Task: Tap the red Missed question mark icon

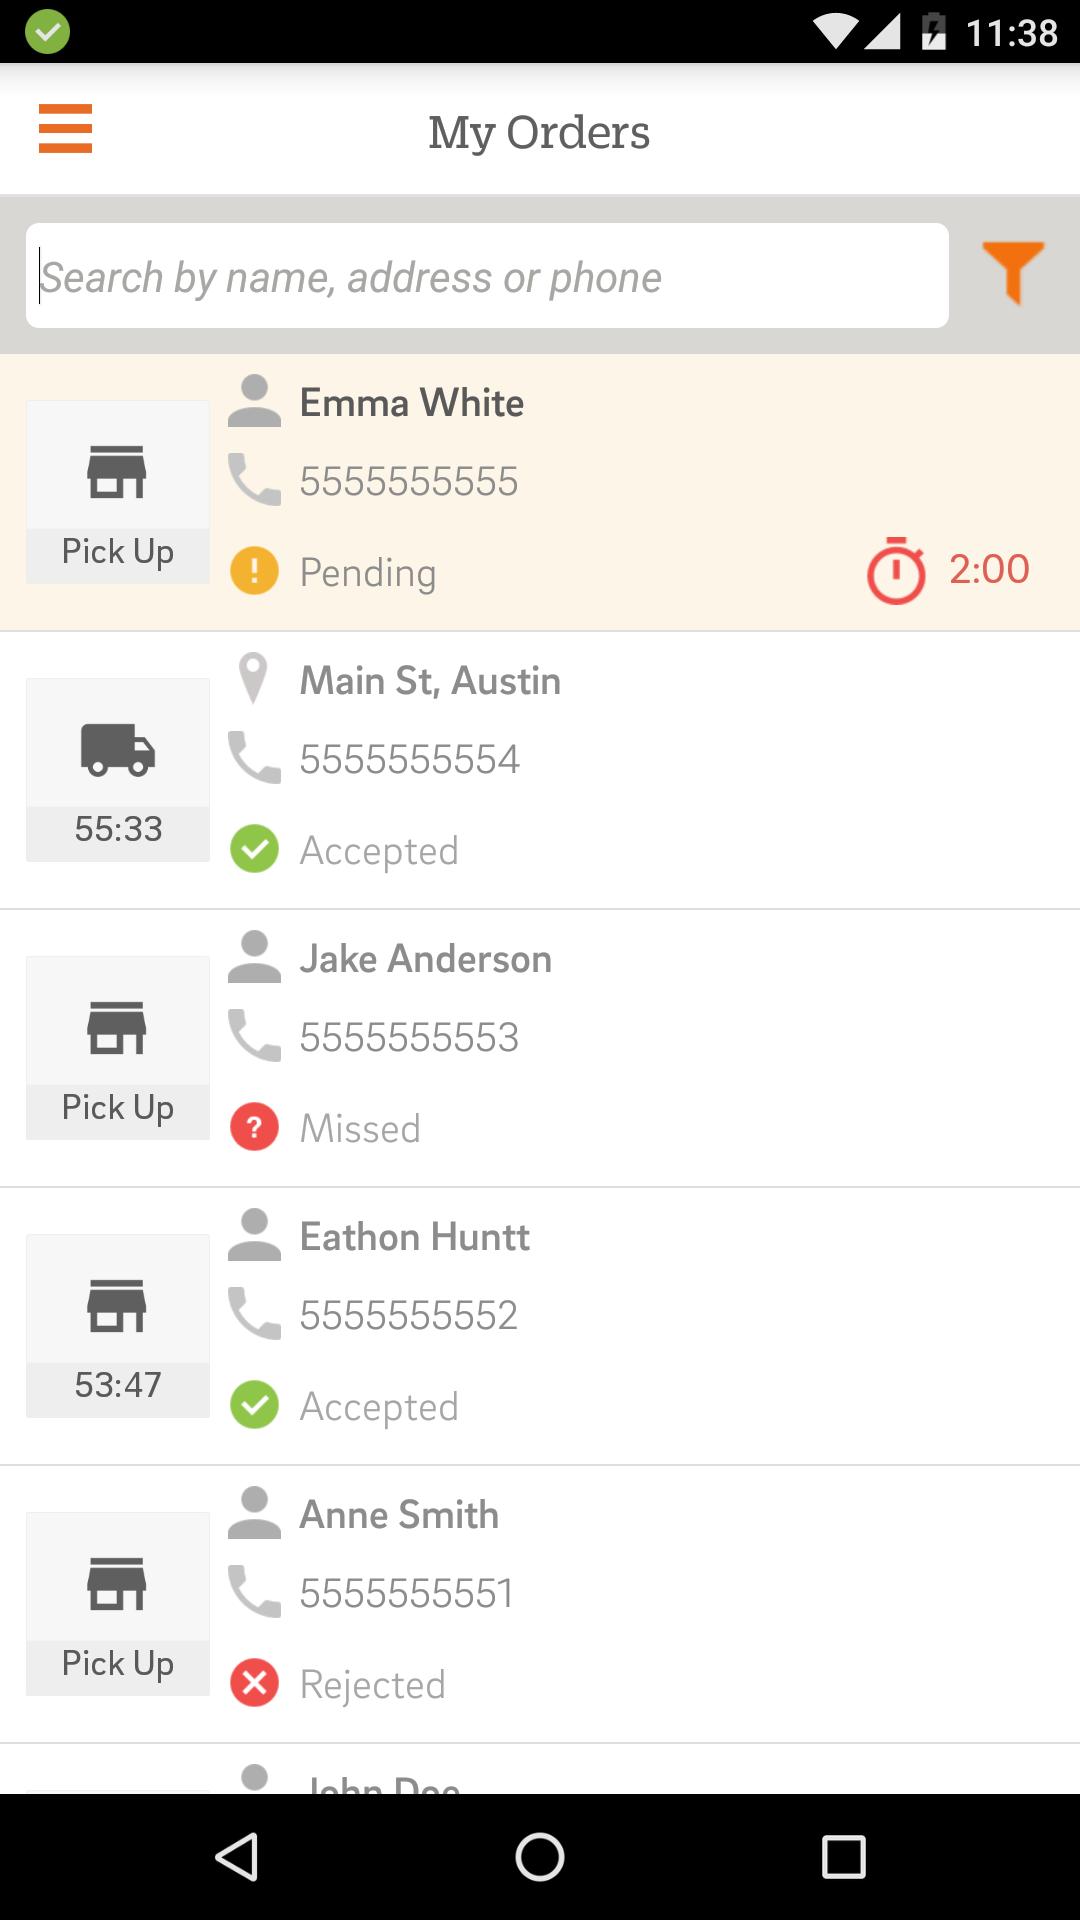Action: (255, 1127)
